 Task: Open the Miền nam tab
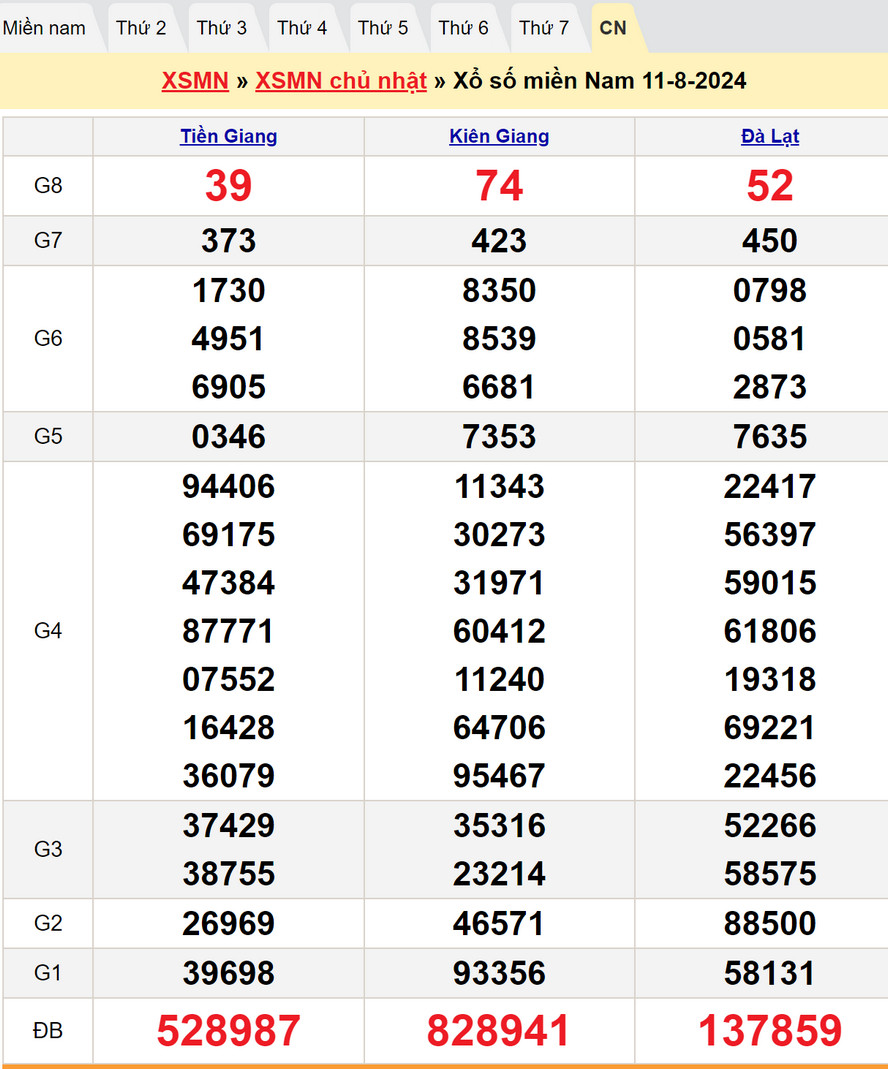45,28
